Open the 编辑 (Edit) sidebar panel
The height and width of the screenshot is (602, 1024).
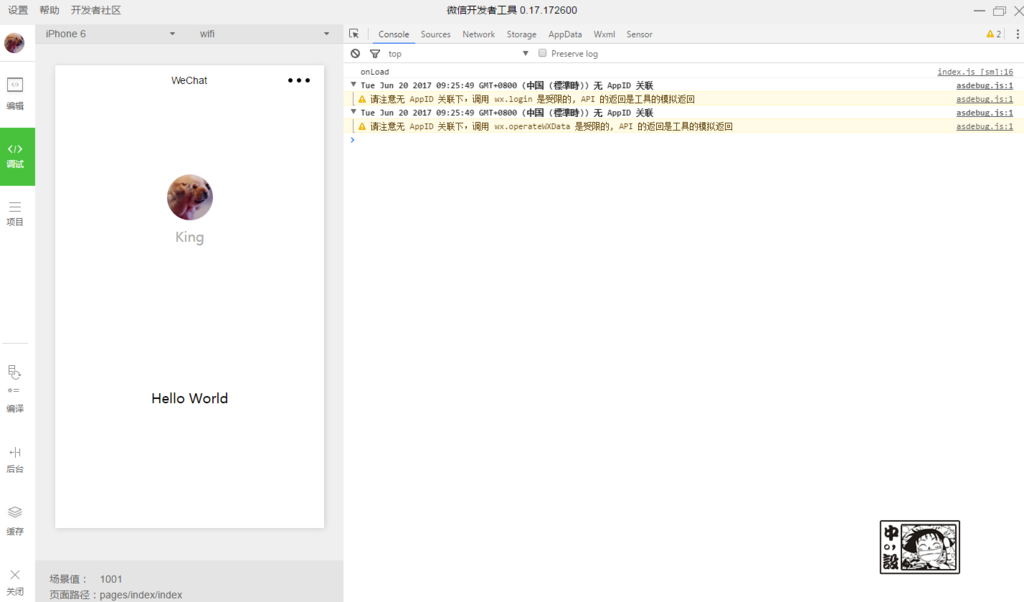coord(15,93)
